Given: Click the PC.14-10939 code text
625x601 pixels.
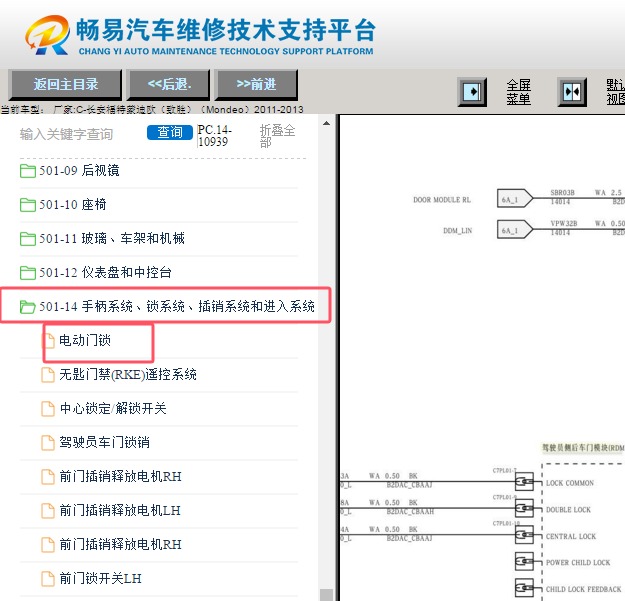Looking at the screenshot, I should tap(214, 136).
